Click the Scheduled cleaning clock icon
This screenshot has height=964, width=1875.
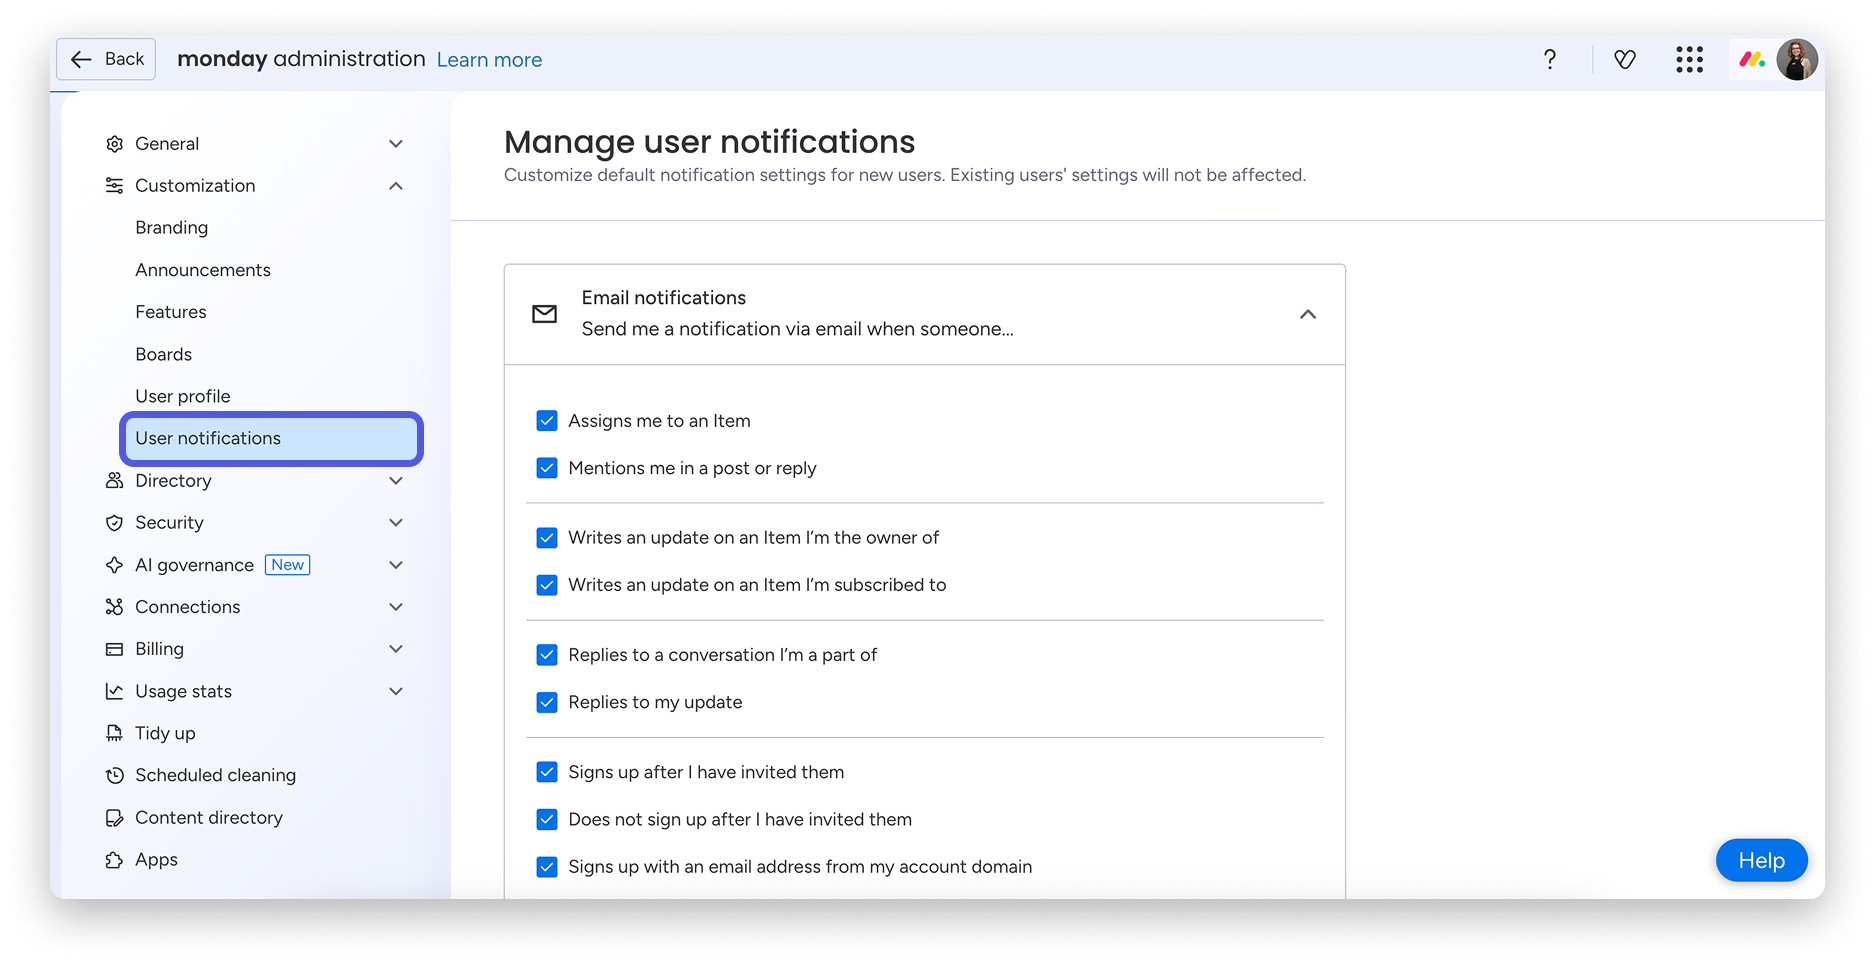click(115, 775)
